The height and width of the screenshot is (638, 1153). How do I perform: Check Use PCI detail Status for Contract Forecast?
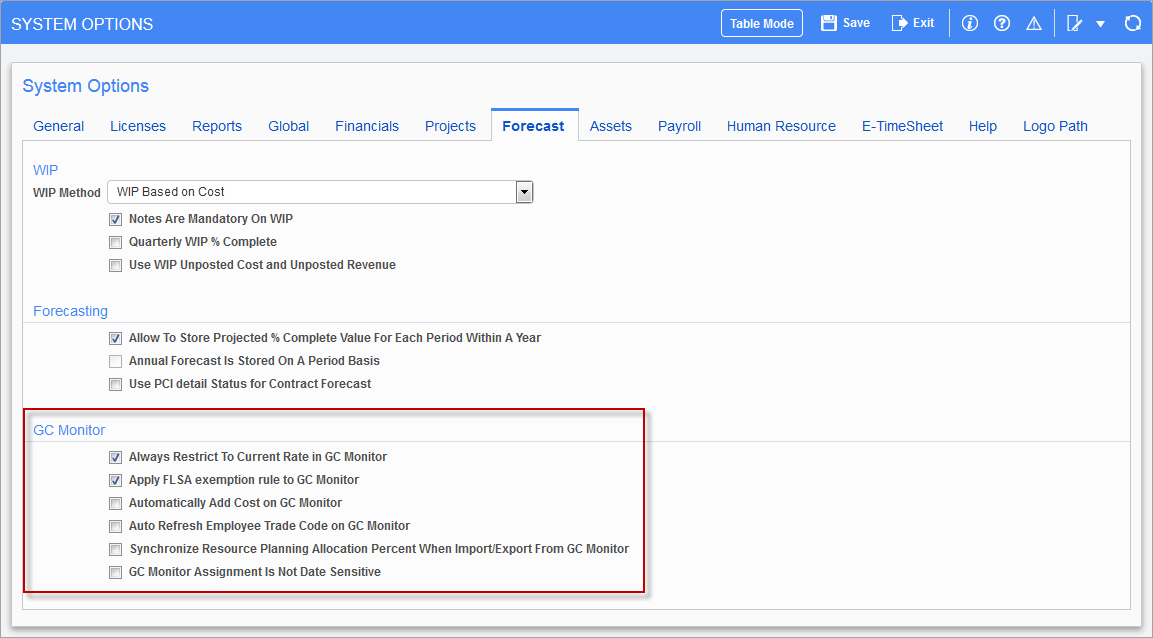[115, 384]
